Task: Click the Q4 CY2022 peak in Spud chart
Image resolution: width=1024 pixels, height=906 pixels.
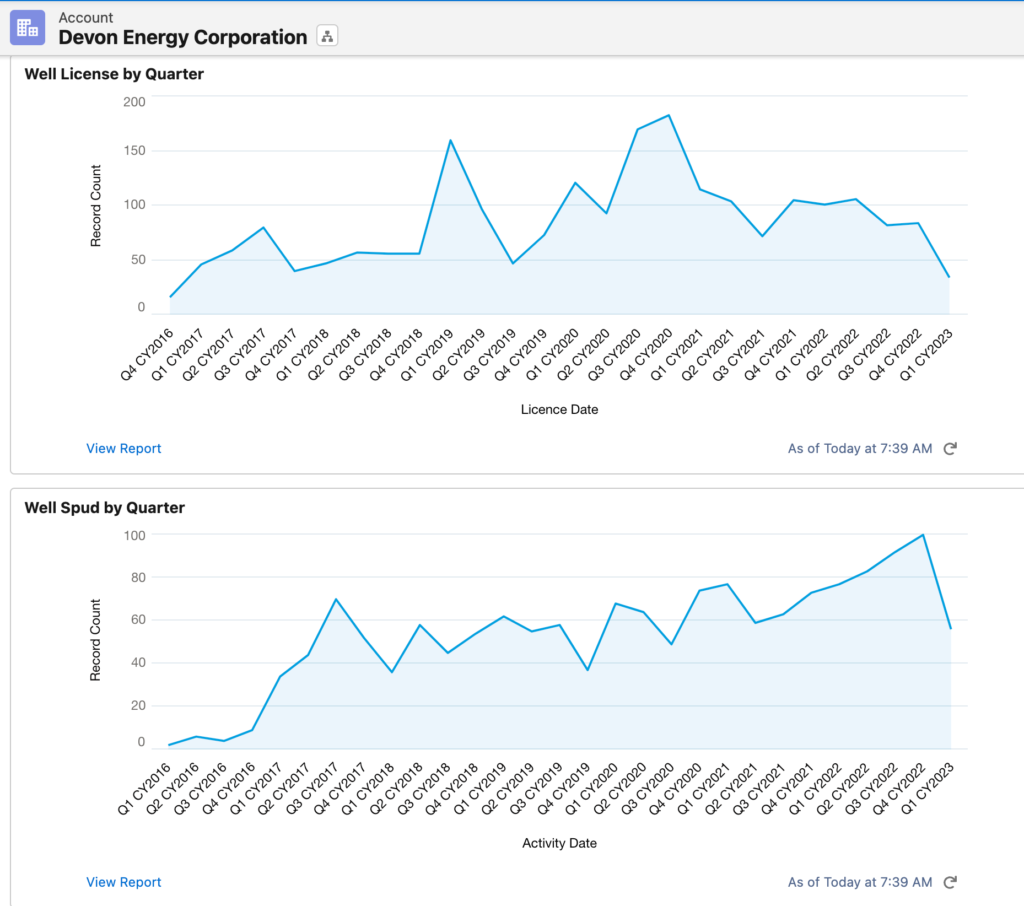Action: click(x=923, y=535)
